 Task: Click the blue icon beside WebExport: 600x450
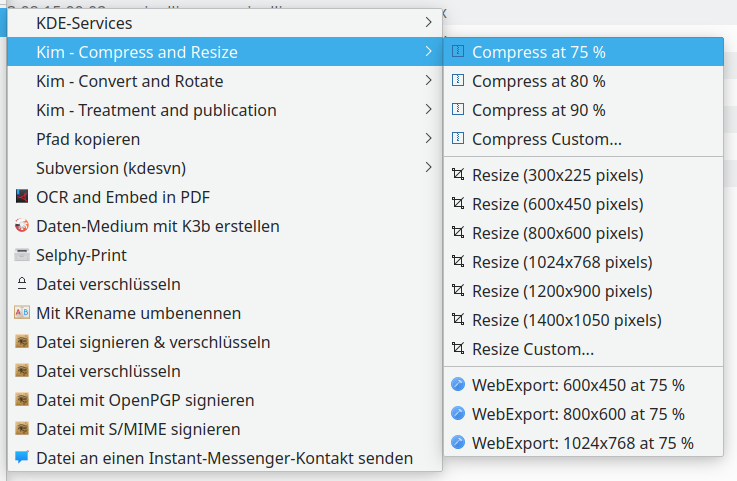pyautogui.click(x=458, y=384)
